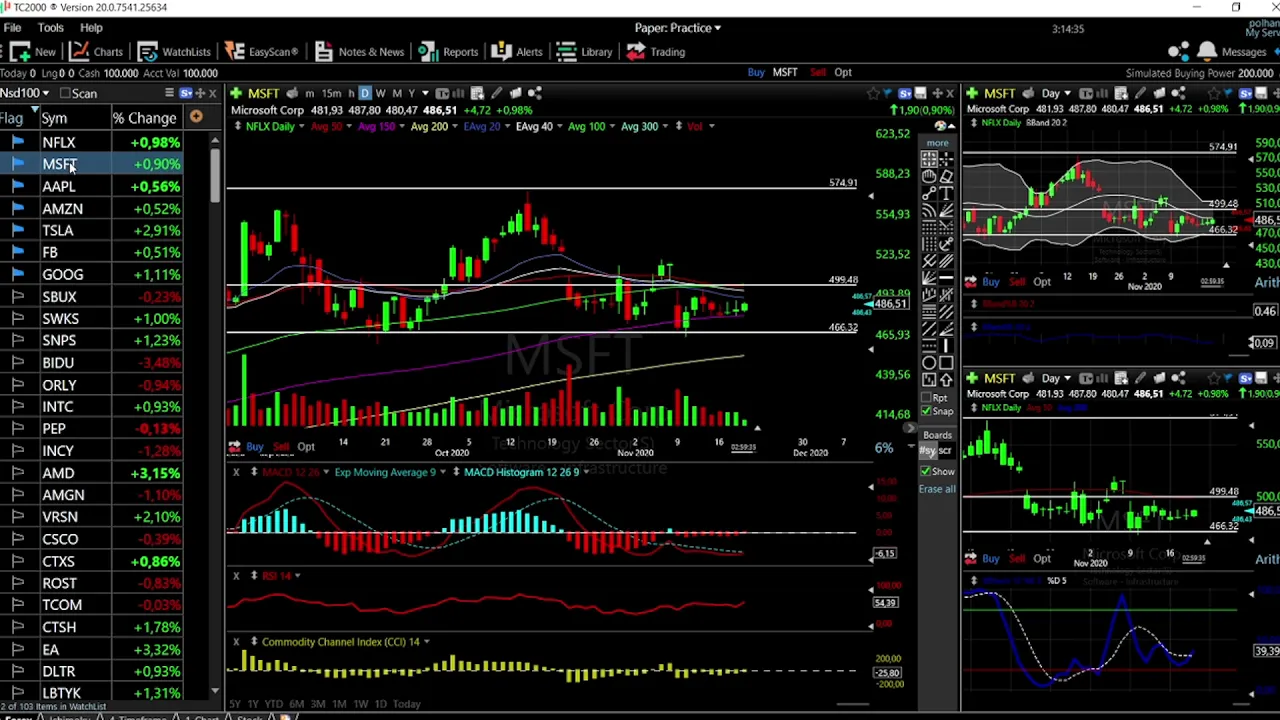Toggle the flag for AMD row
This screenshot has height=720, width=1280.
click(x=17, y=472)
